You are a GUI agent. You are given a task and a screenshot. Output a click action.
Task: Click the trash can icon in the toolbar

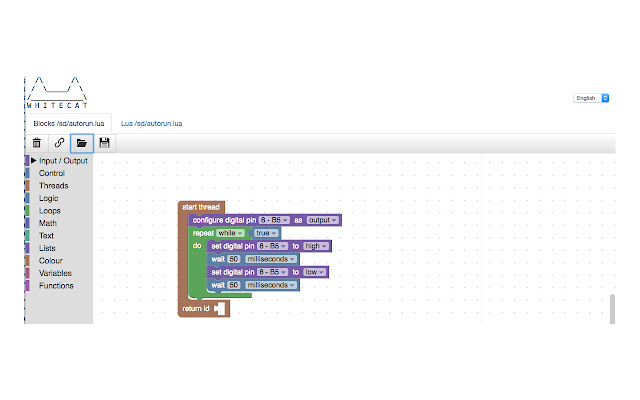(x=37, y=143)
